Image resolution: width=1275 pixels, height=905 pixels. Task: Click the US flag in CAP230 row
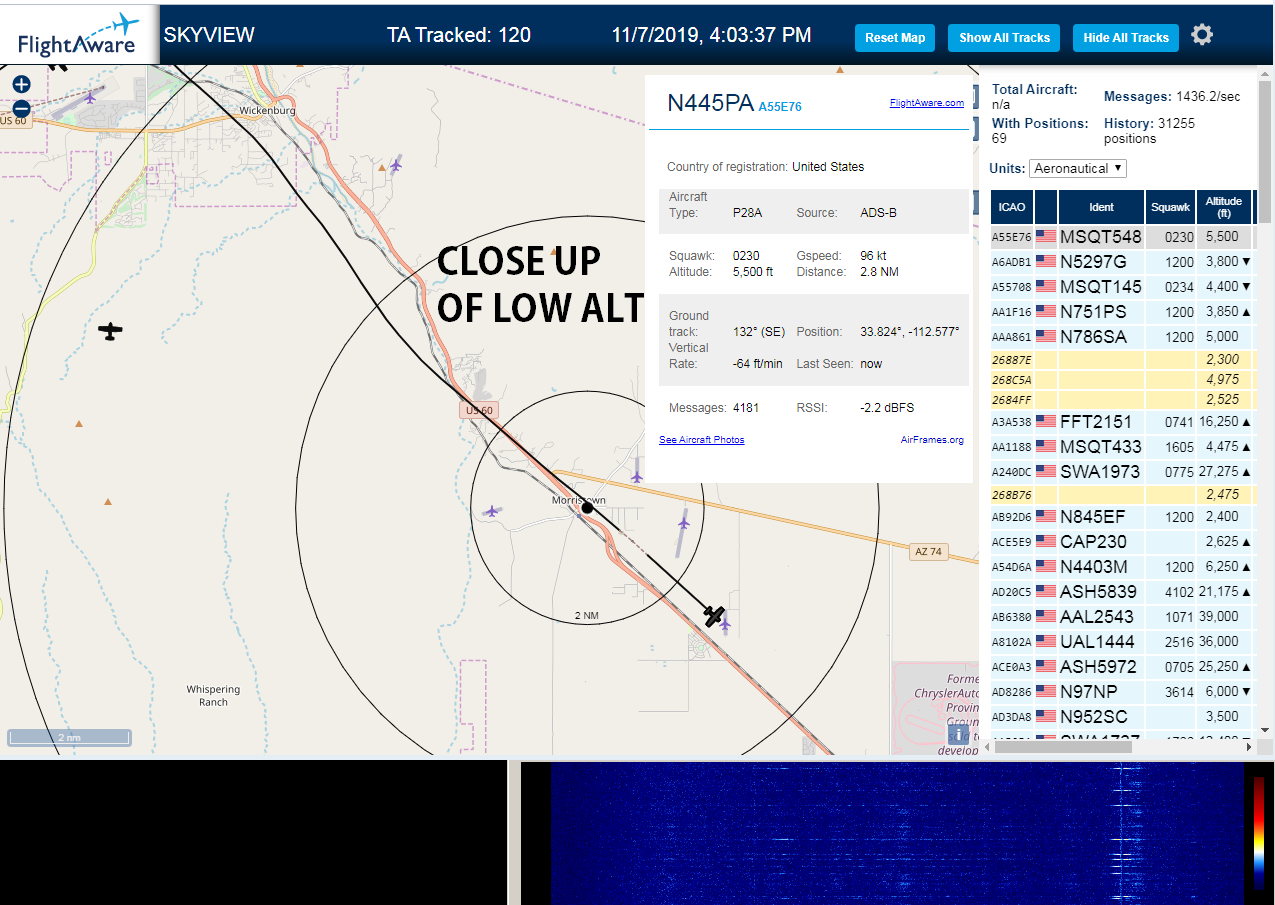(1046, 542)
